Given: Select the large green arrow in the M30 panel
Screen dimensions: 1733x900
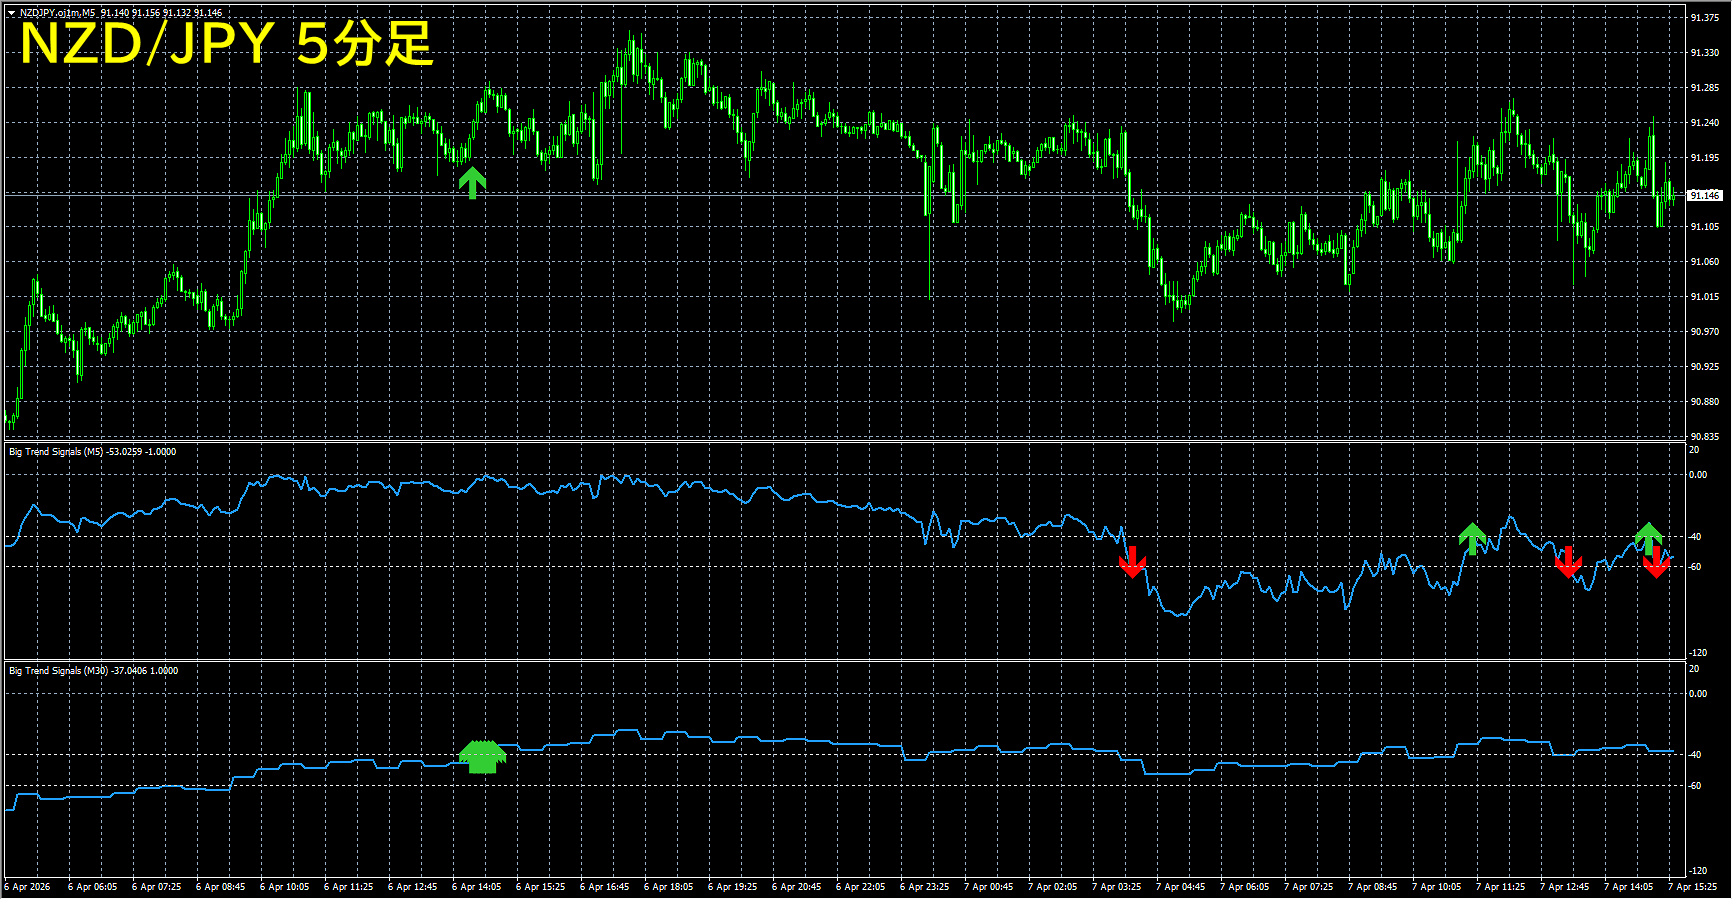Looking at the screenshot, I should (482, 757).
